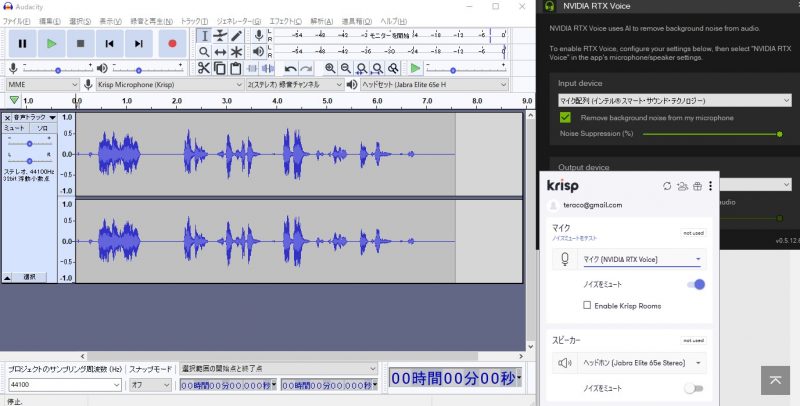The width and height of the screenshot is (800, 406).
Task: Open the Krisp gift icon
Action: pos(697,186)
